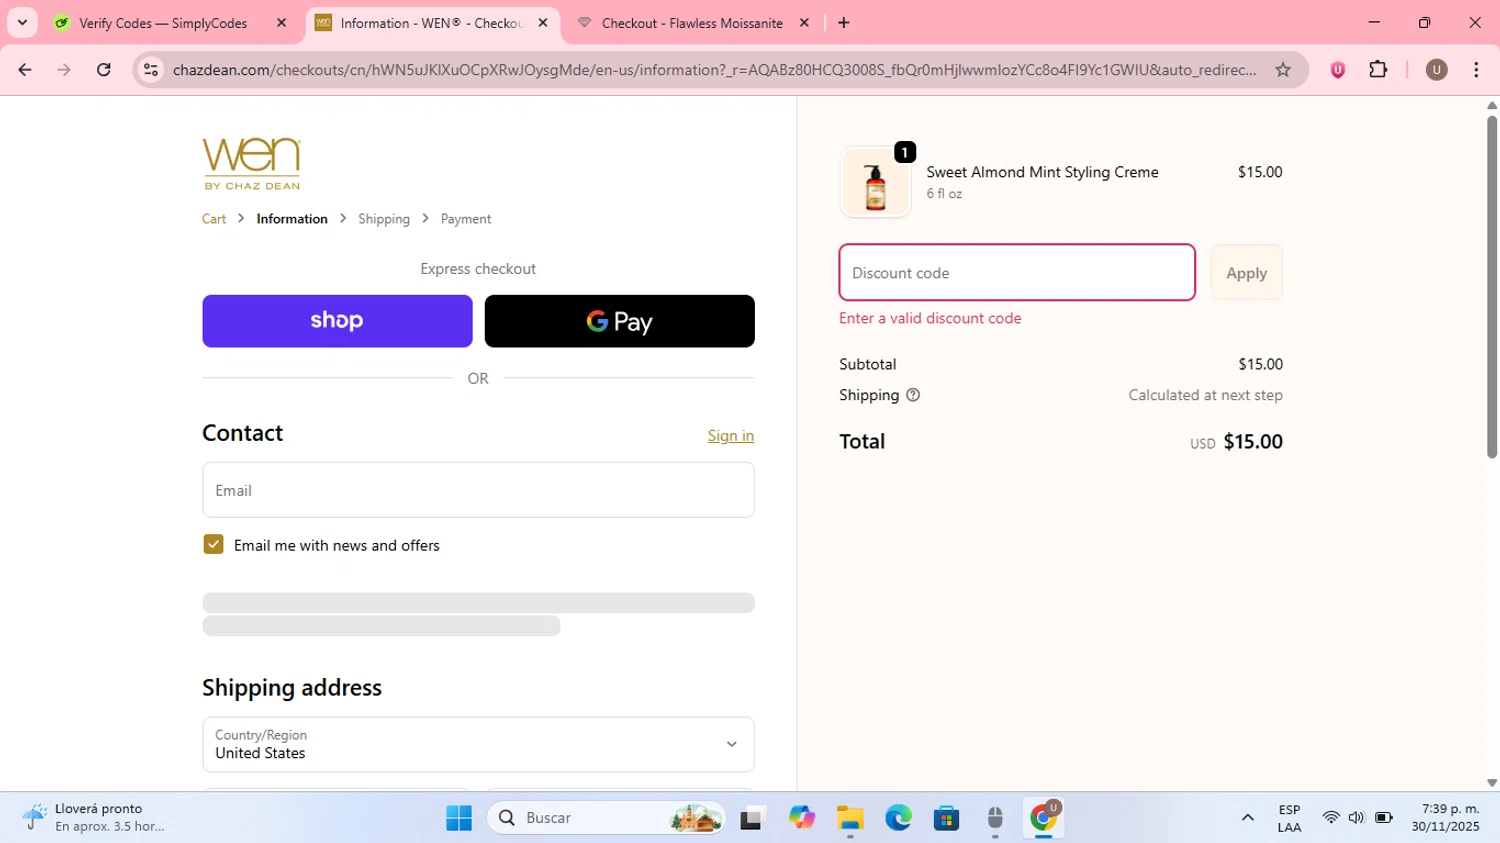Open the Wi-Fi network icon
The width and height of the screenshot is (1500, 843).
[1331, 818]
